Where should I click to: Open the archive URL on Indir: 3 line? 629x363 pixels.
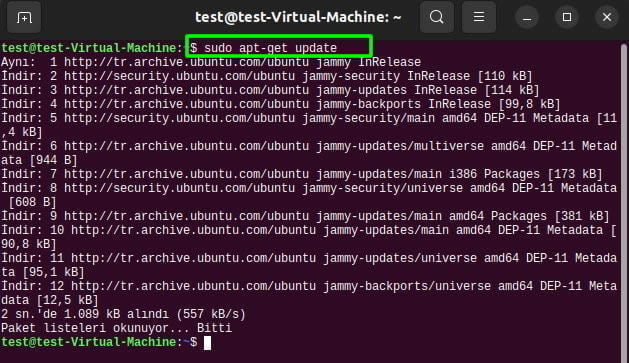[186, 90]
